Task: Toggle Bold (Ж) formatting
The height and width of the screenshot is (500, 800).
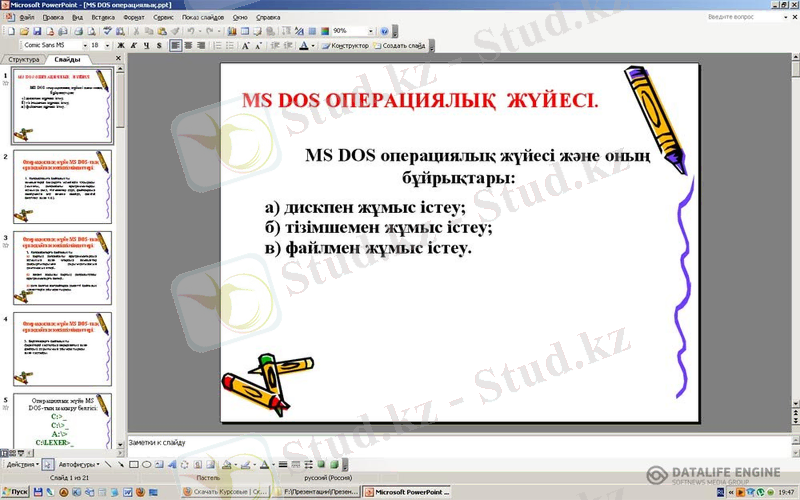Action: [121, 45]
